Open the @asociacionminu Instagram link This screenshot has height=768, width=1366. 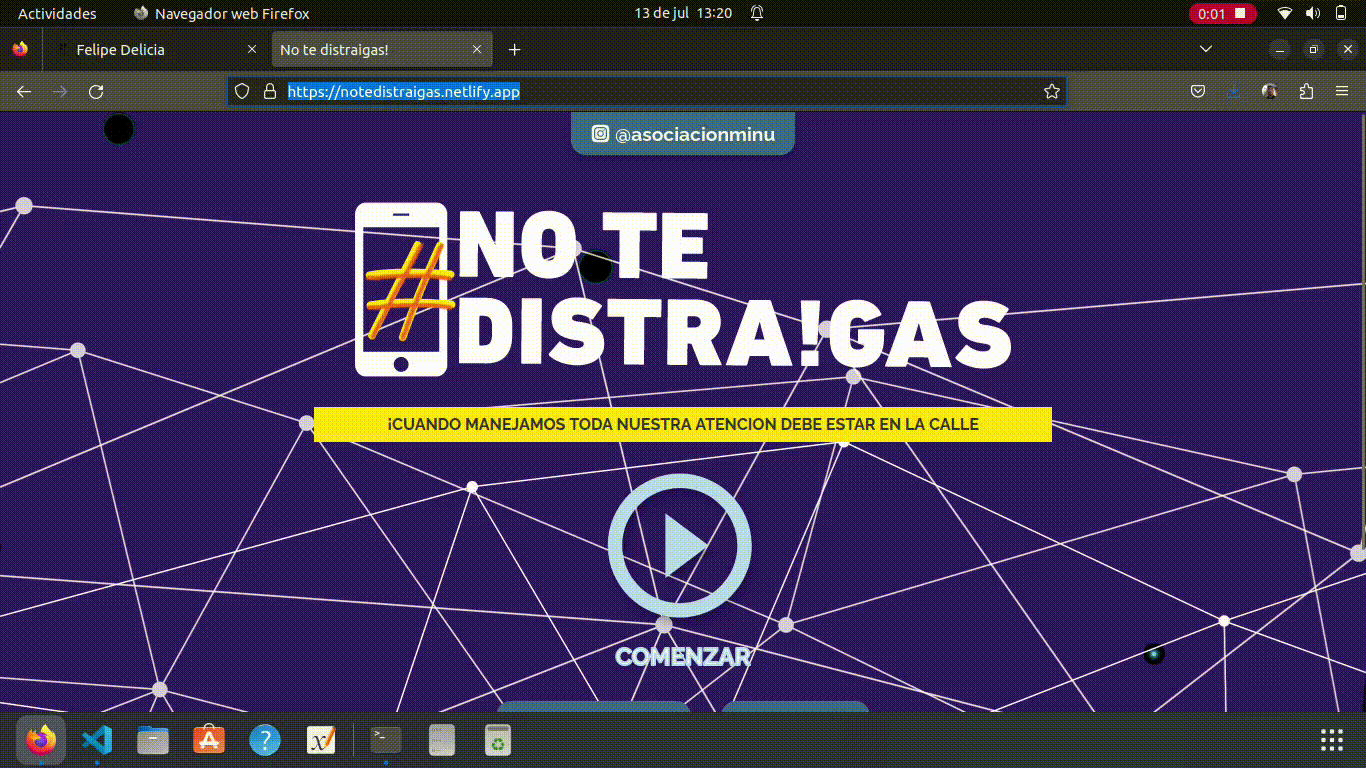pos(682,134)
